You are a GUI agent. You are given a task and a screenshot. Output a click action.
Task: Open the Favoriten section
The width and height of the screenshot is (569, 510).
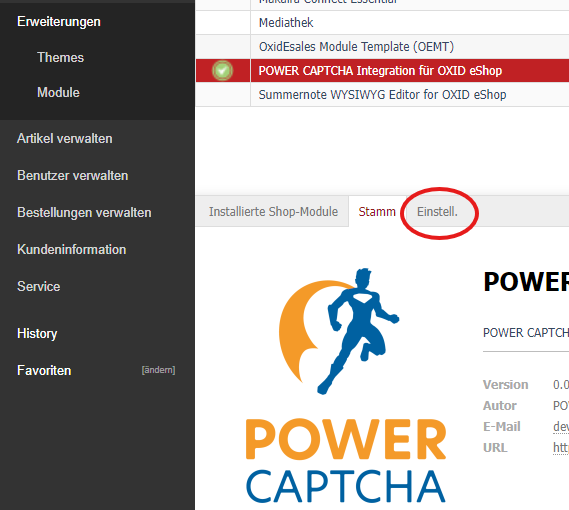tap(44, 371)
